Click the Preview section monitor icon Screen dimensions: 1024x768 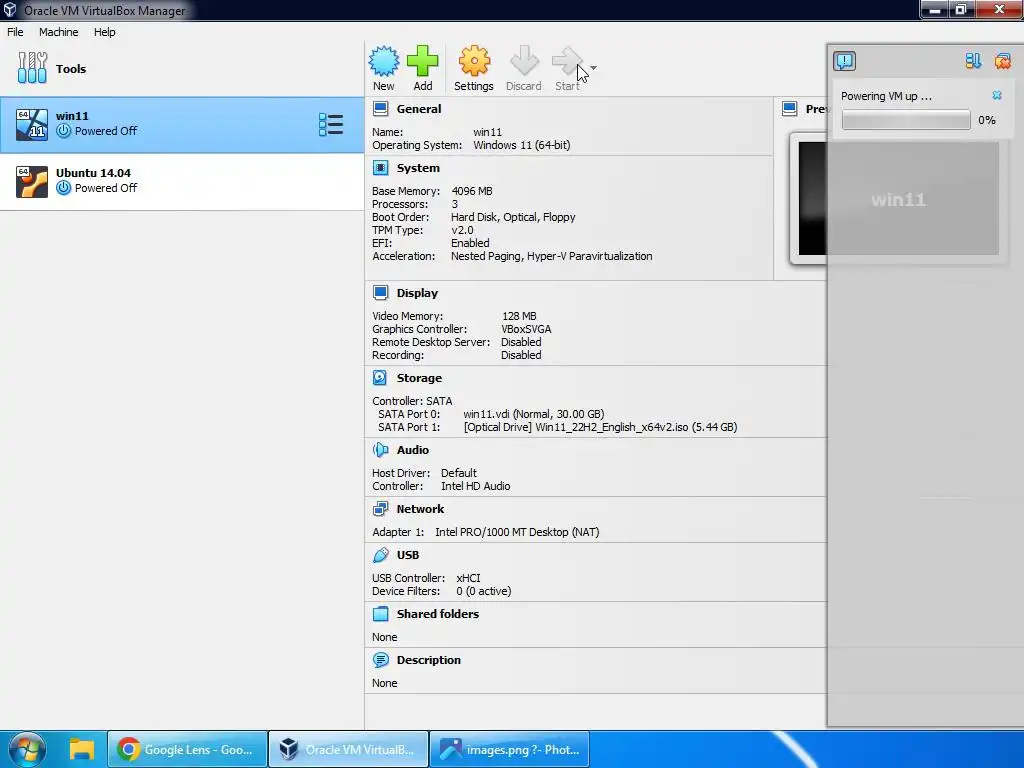coord(790,108)
